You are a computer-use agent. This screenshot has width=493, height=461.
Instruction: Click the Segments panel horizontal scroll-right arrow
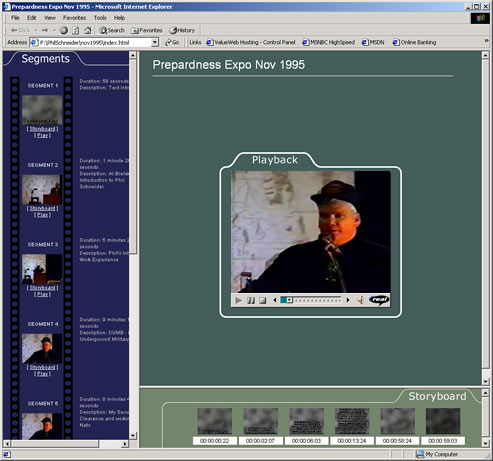pyautogui.click(x=125, y=444)
